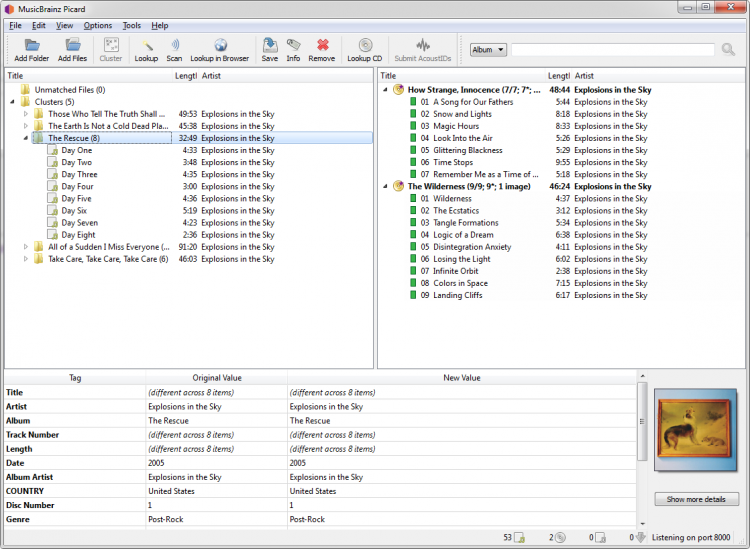The height and width of the screenshot is (549, 750).
Task: Click the pending requests download icon in status bar
Action: pyautogui.click(x=641, y=538)
